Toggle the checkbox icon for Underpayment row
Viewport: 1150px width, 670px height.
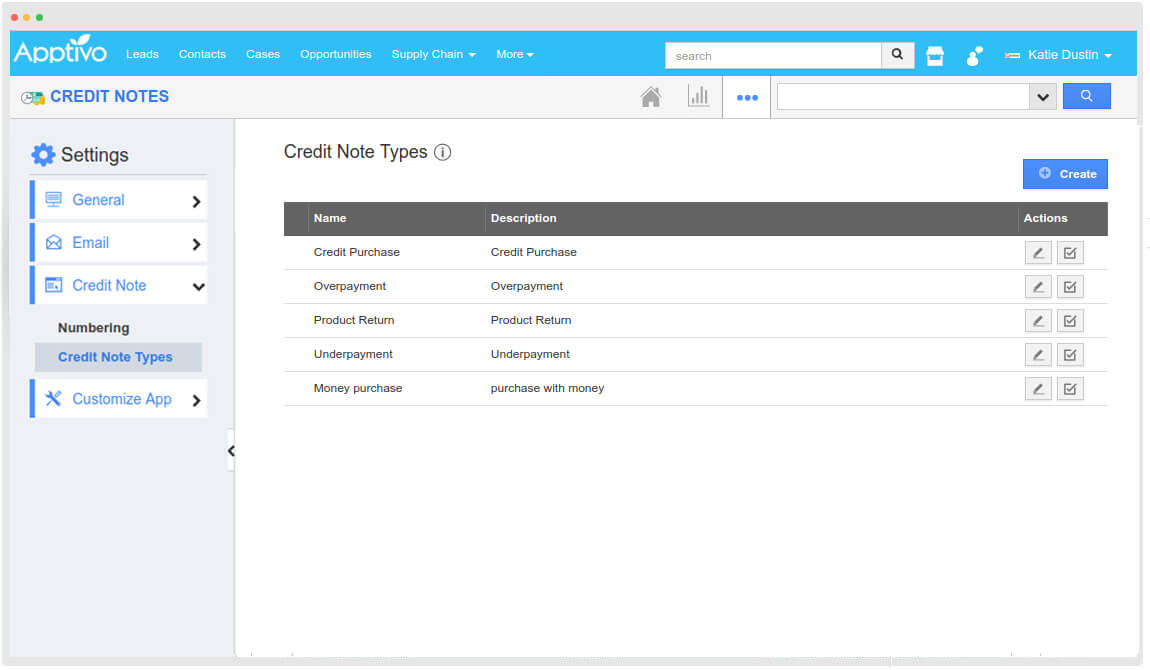coord(1070,355)
